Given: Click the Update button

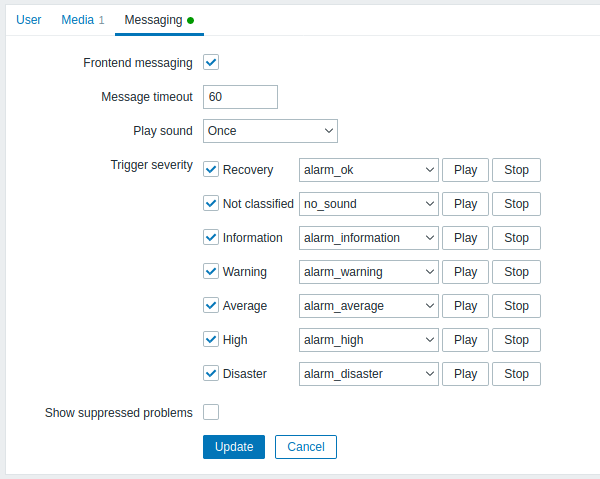Looking at the screenshot, I should coord(234,447).
